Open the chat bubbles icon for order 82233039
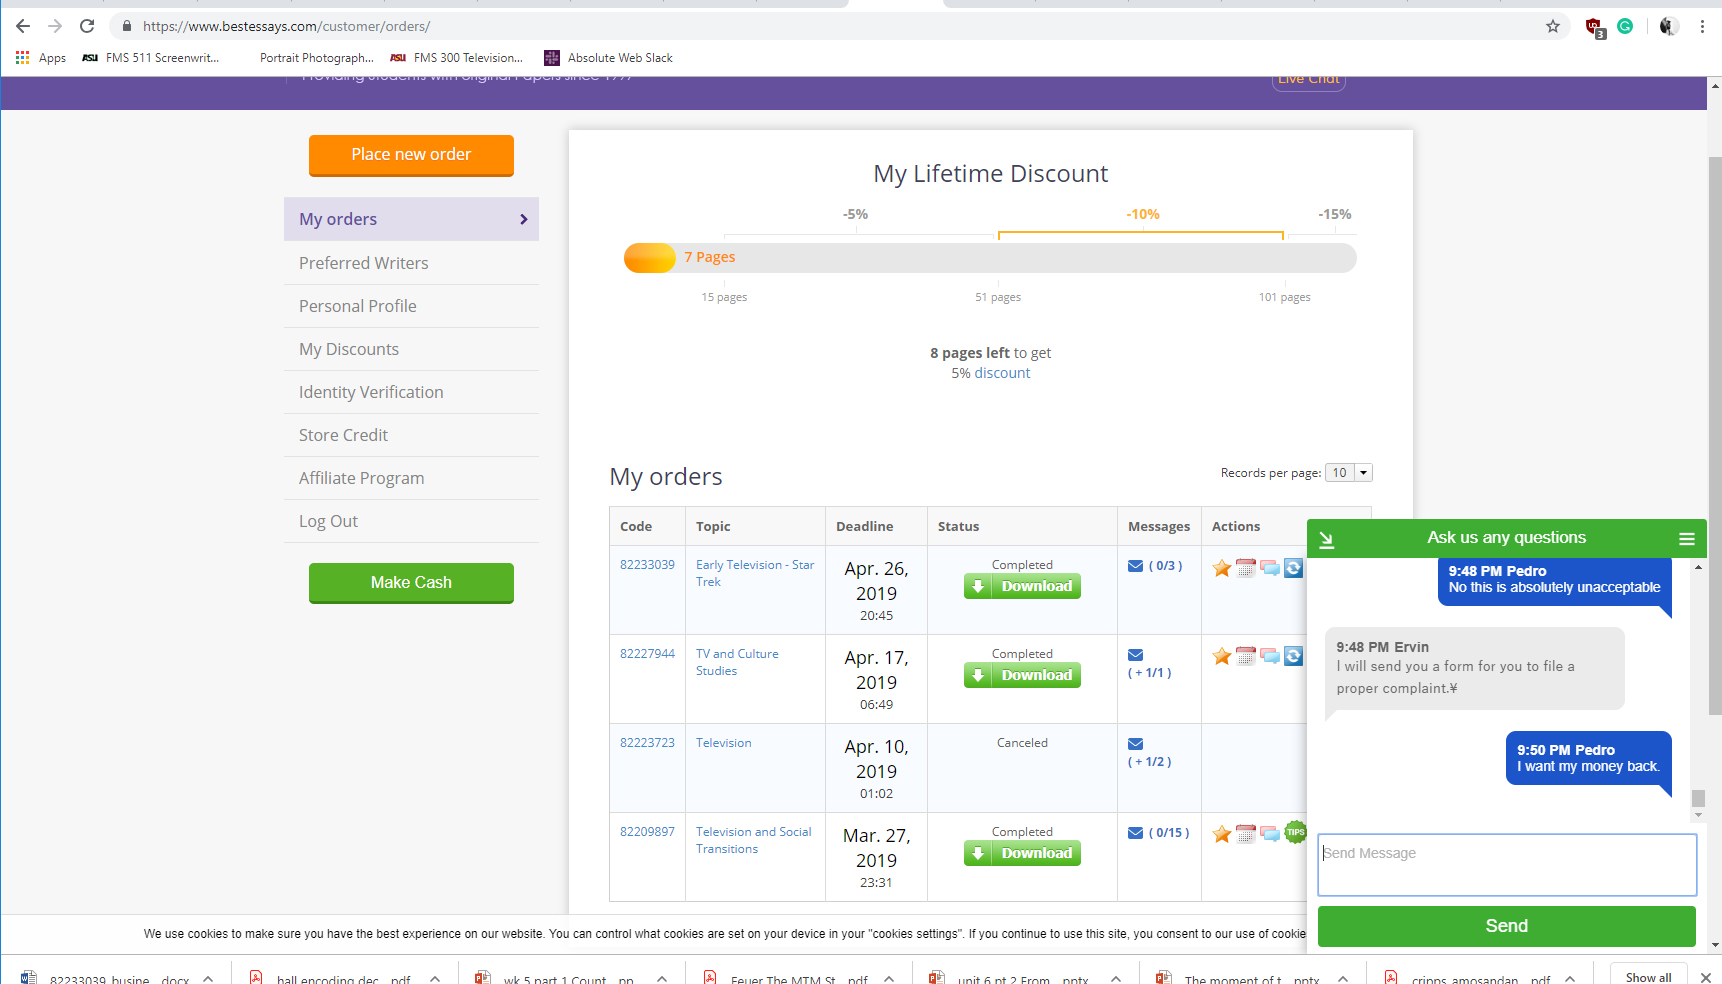The width and height of the screenshot is (1722, 984). 1269,568
